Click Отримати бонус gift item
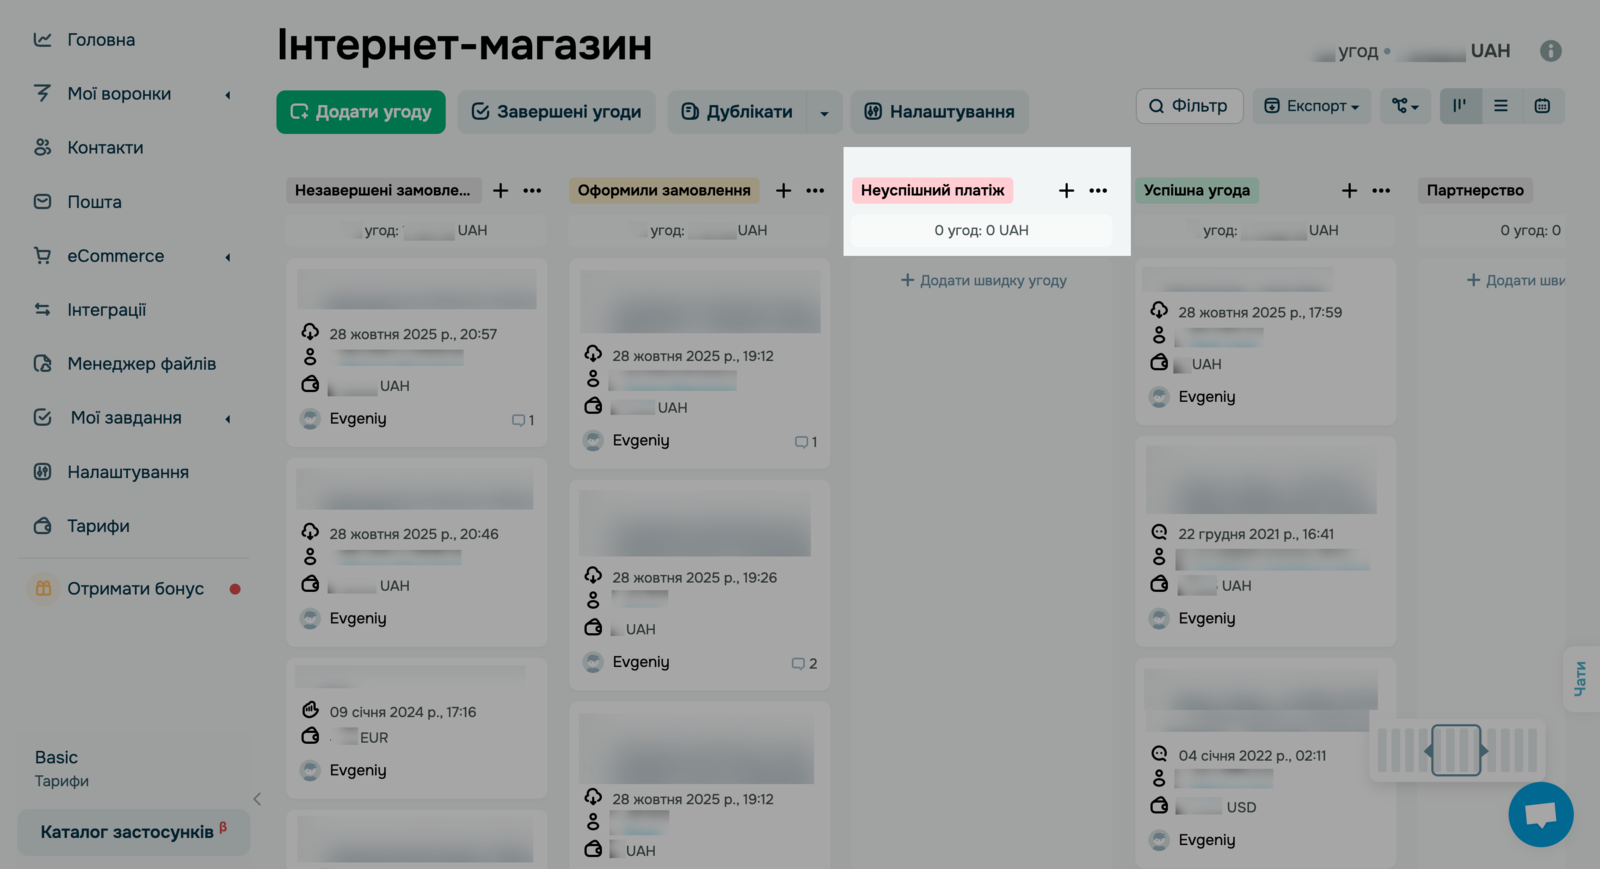This screenshot has height=869, width=1600. point(135,589)
